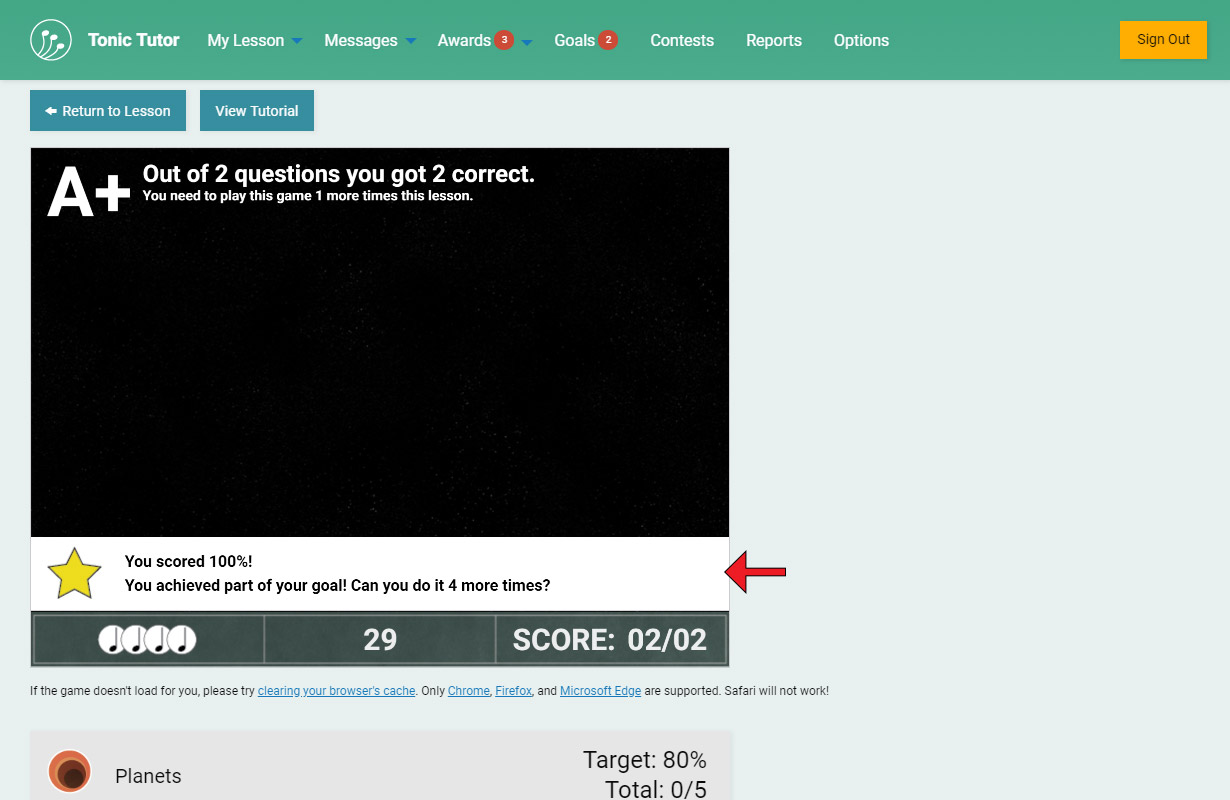Click the Planets game icon

70,772
